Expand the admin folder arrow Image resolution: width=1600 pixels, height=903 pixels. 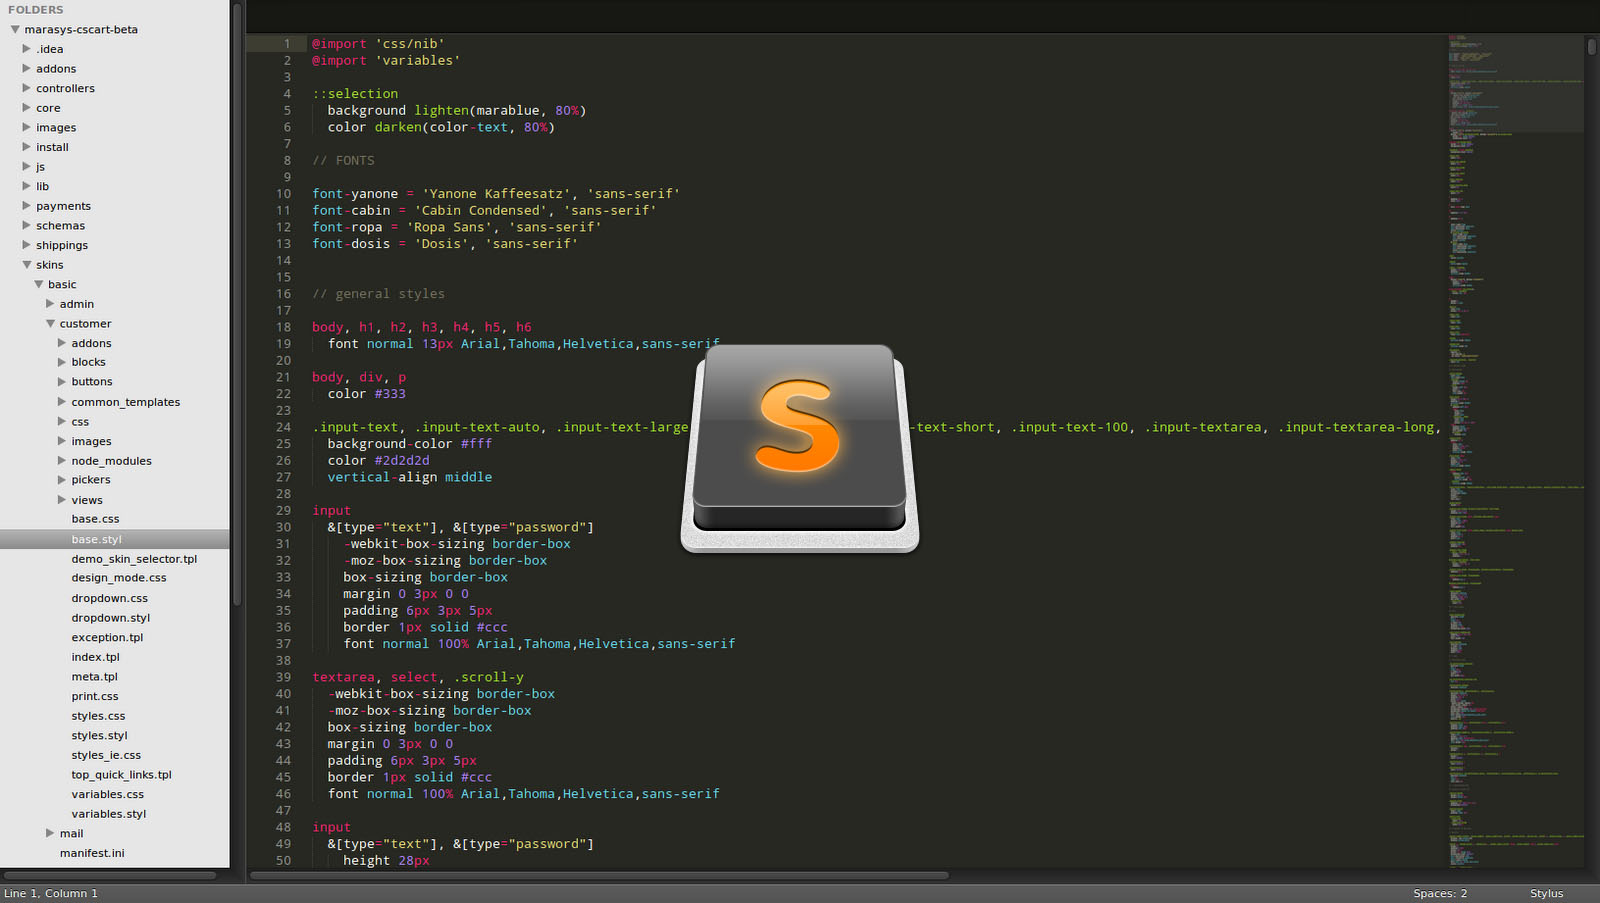tap(50, 303)
